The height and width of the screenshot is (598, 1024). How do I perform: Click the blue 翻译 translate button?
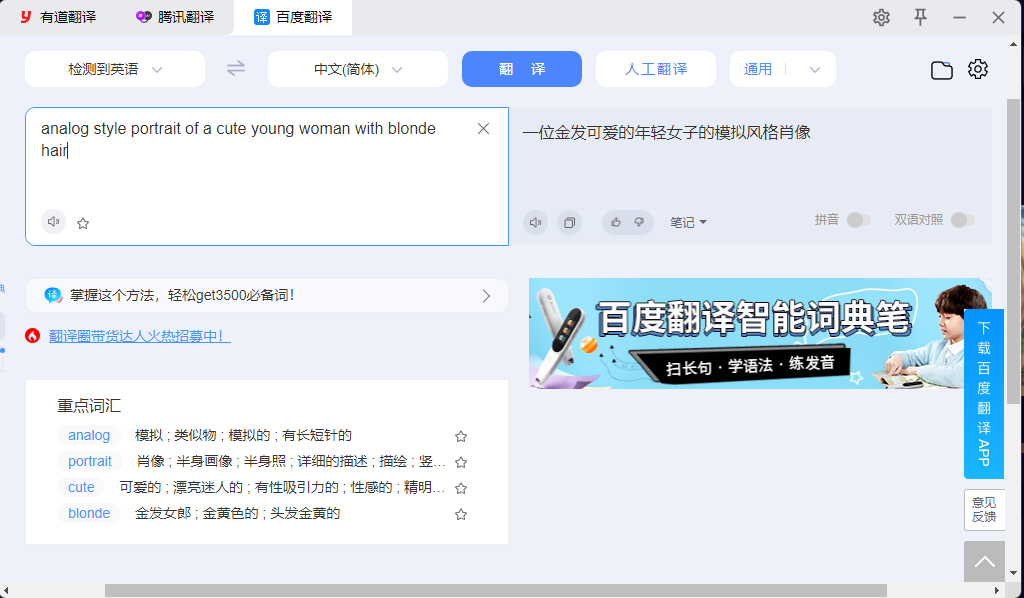tap(522, 69)
